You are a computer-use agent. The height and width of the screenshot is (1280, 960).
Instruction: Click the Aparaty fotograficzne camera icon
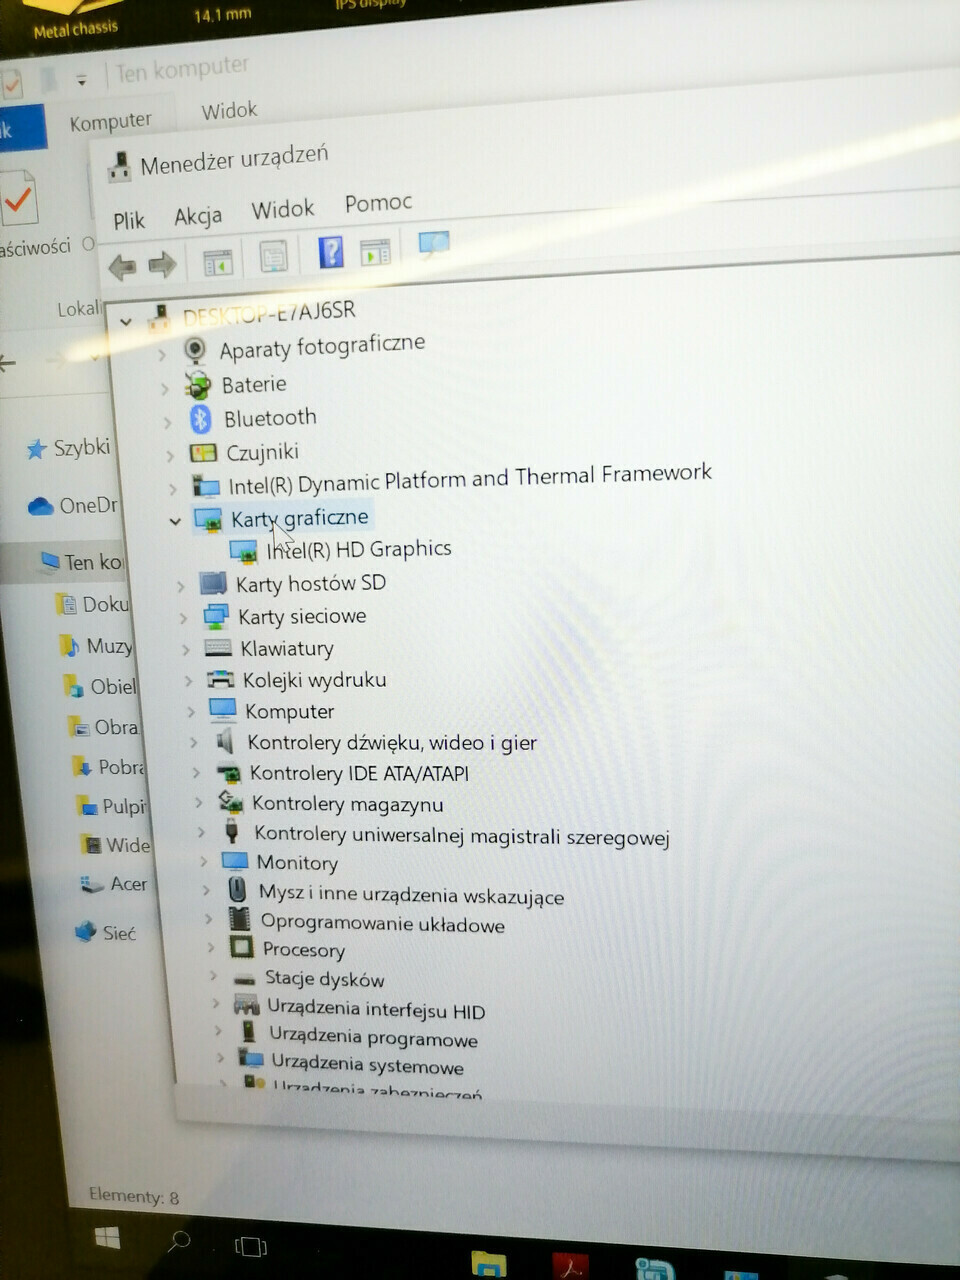[194, 351]
